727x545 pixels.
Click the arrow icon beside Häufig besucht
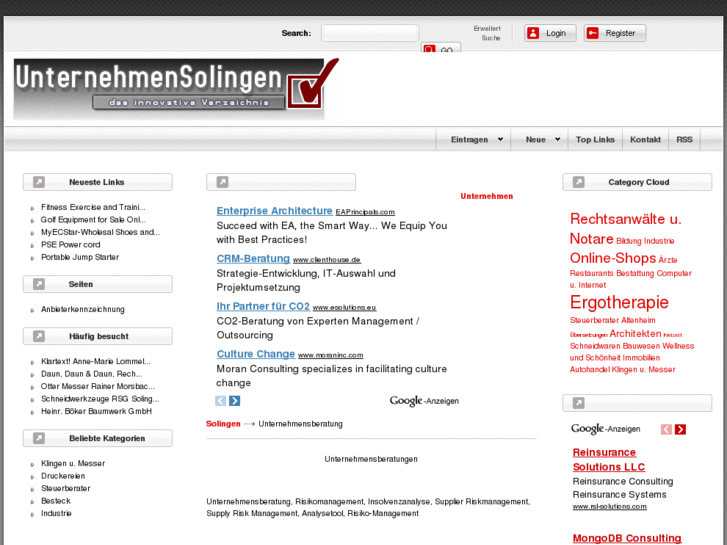point(39,336)
